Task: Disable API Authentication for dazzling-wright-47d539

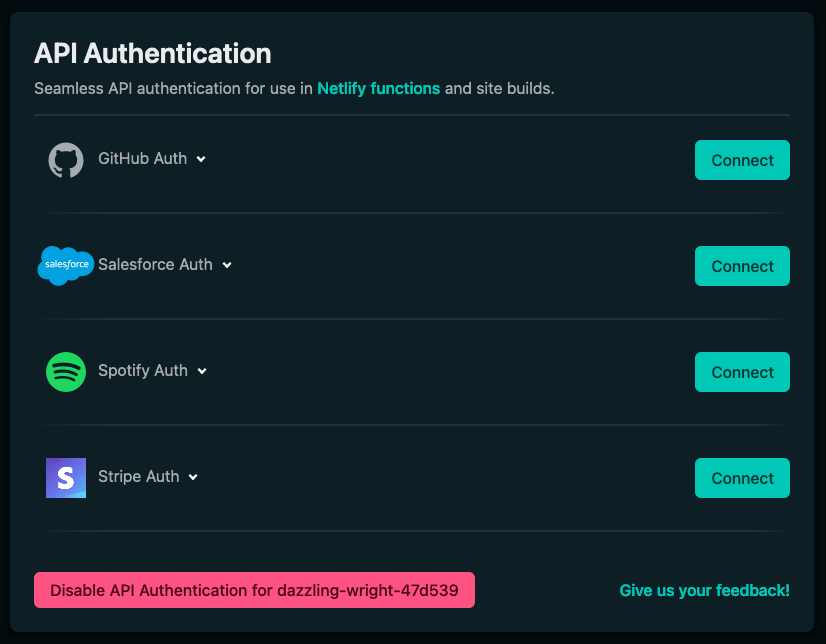Action: pyautogui.click(x=254, y=590)
